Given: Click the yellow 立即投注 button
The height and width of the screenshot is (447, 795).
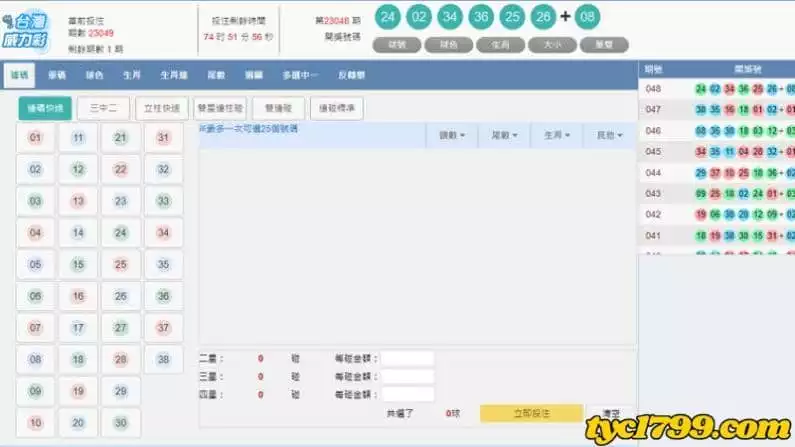Looking at the screenshot, I should (531, 414).
